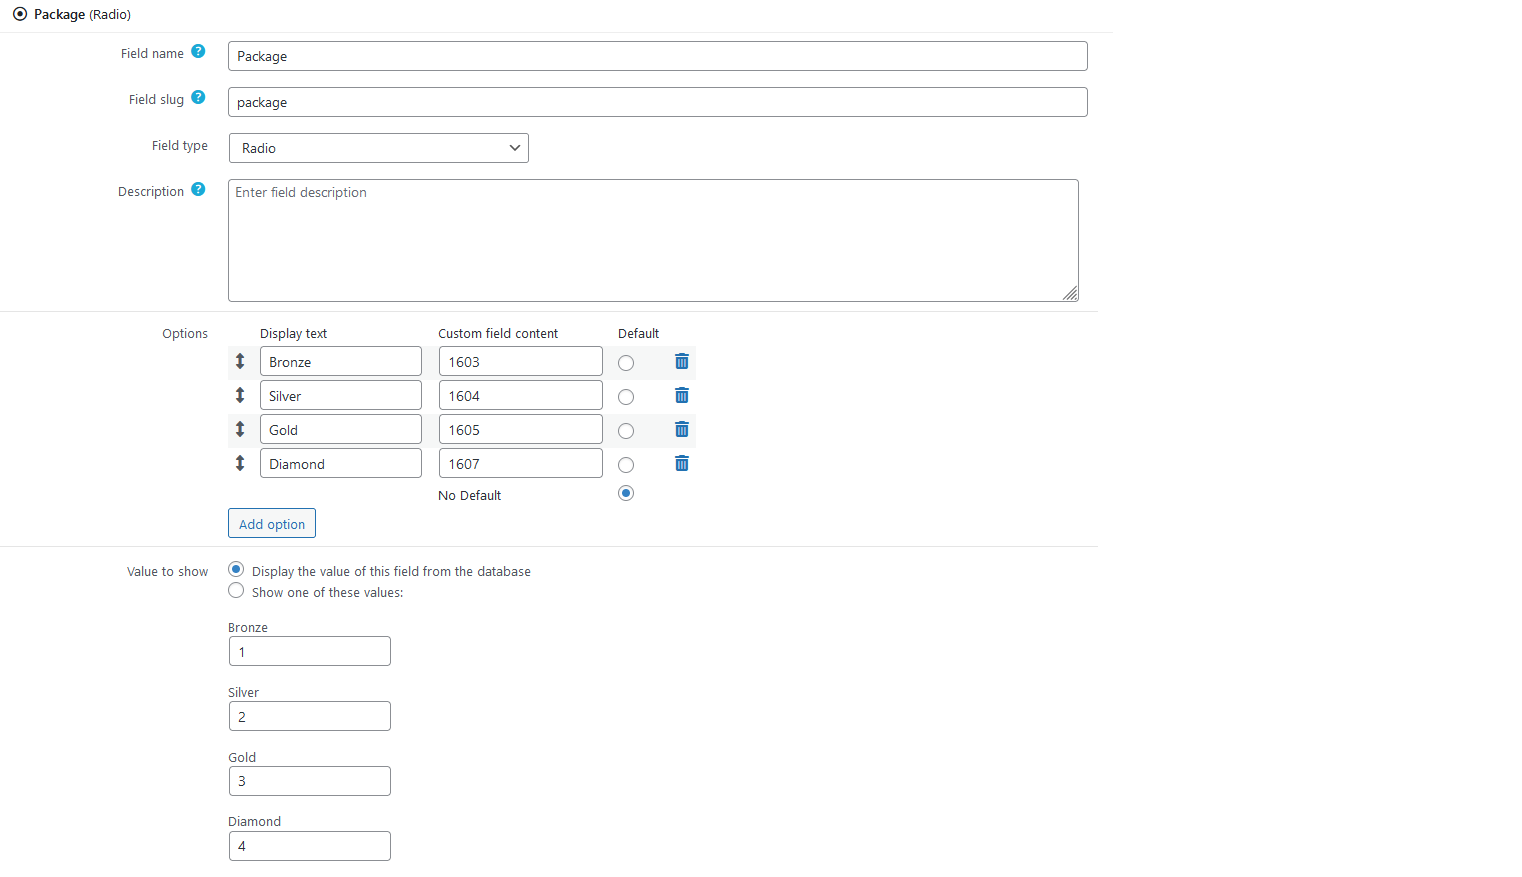Edit the Silver display text field

(341, 395)
